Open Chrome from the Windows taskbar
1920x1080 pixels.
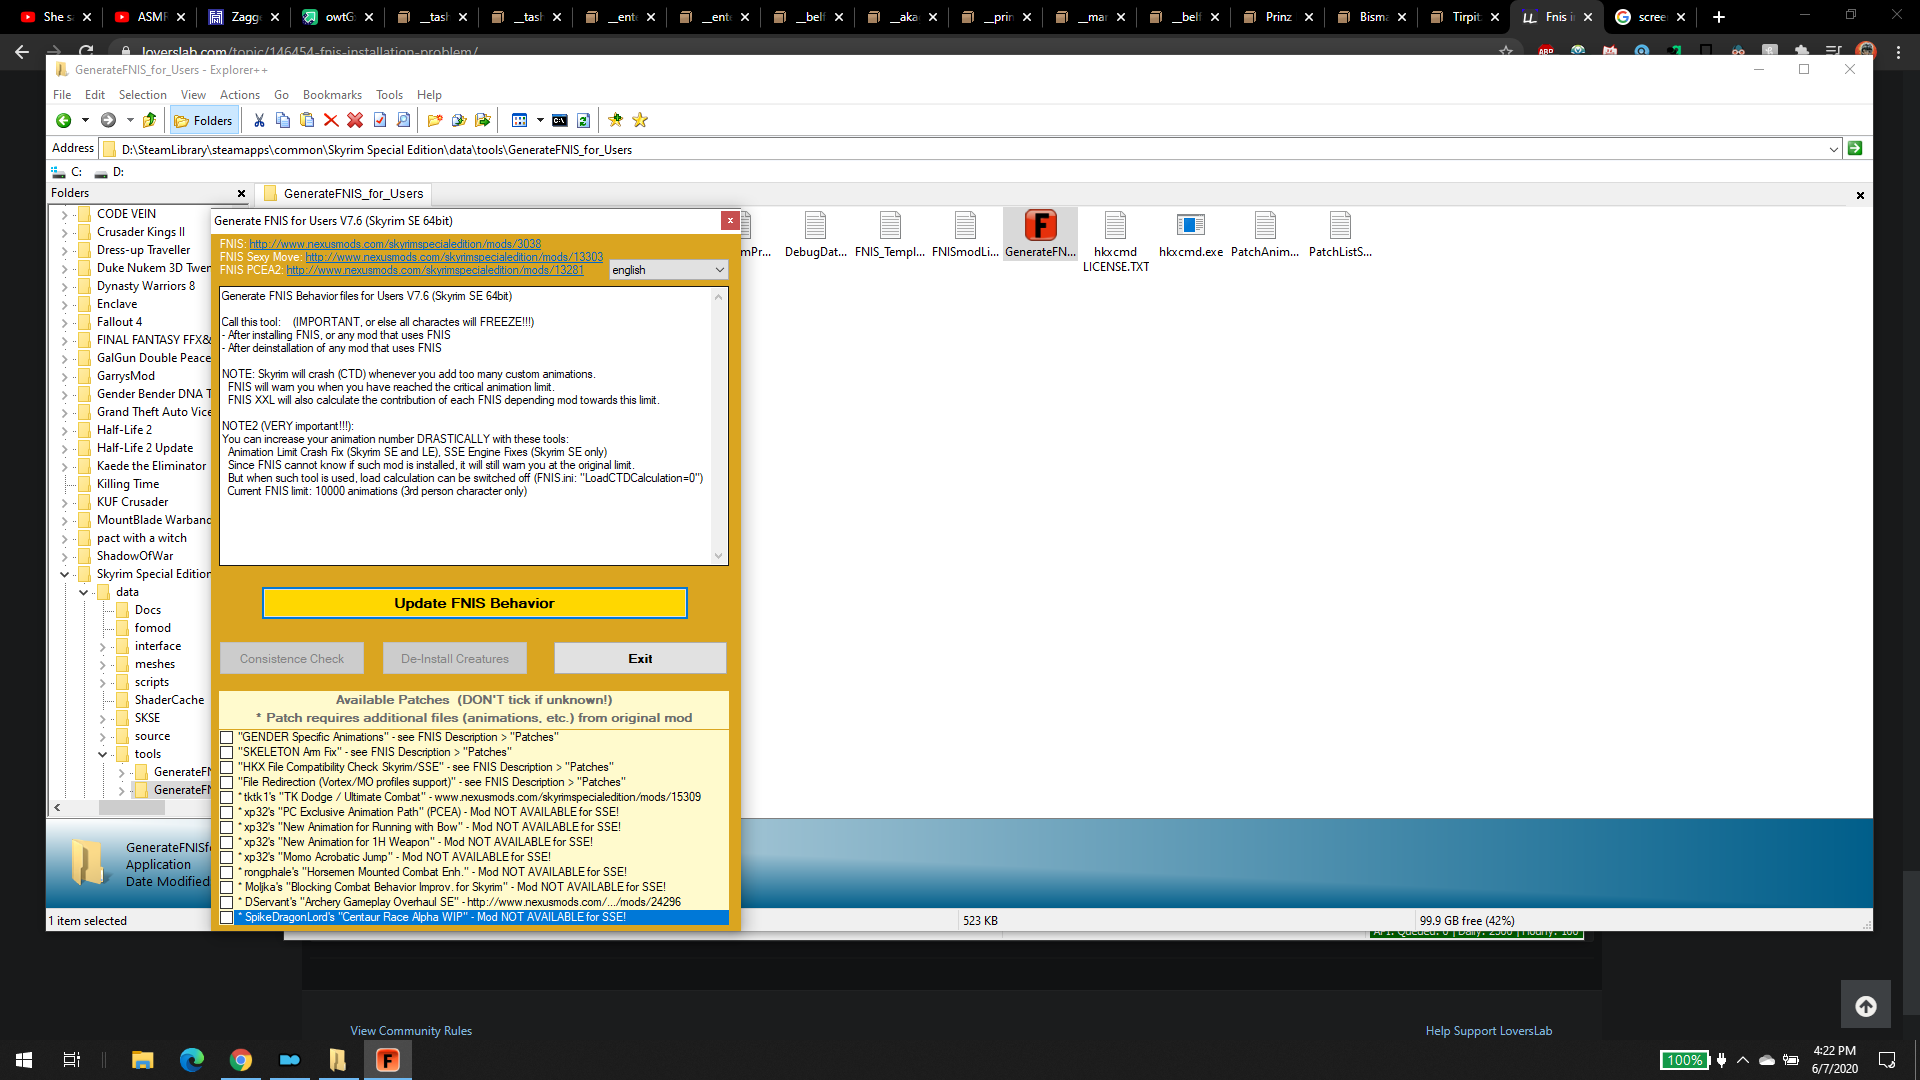[240, 1060]
